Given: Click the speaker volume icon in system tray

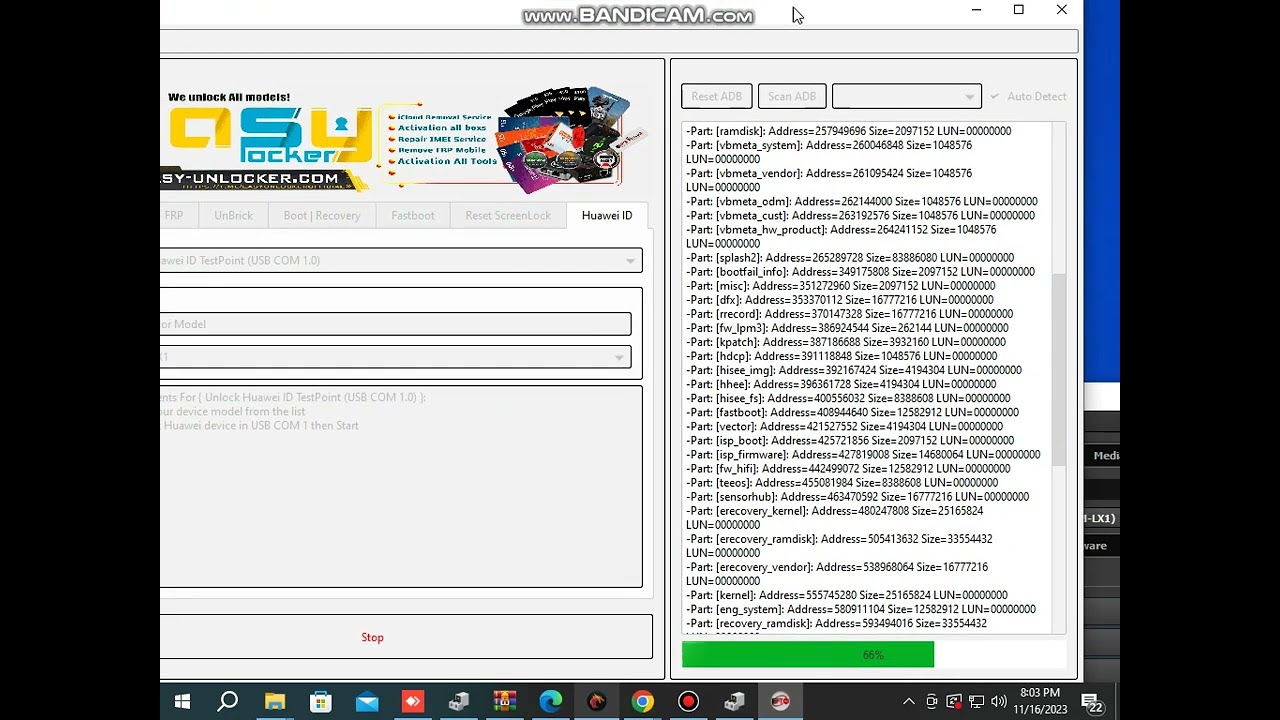Looking at the screenshot, I should click(999, 701).
